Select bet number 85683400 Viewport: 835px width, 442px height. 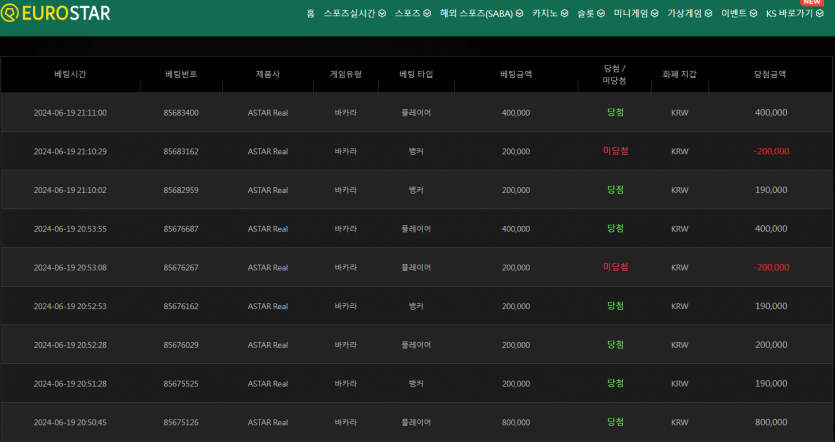[x=181, y=113]
